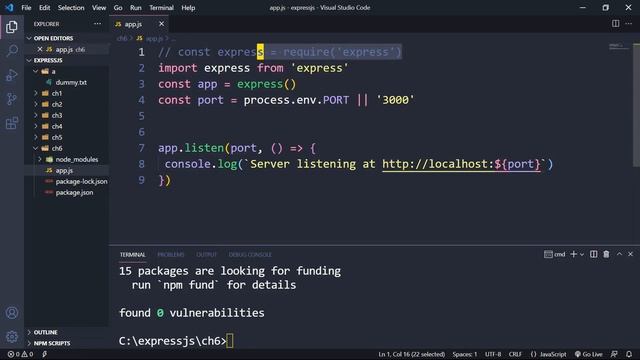Open dummy.txt file
The width and height of the screenshot is (640, 360).
coord(71,82)
